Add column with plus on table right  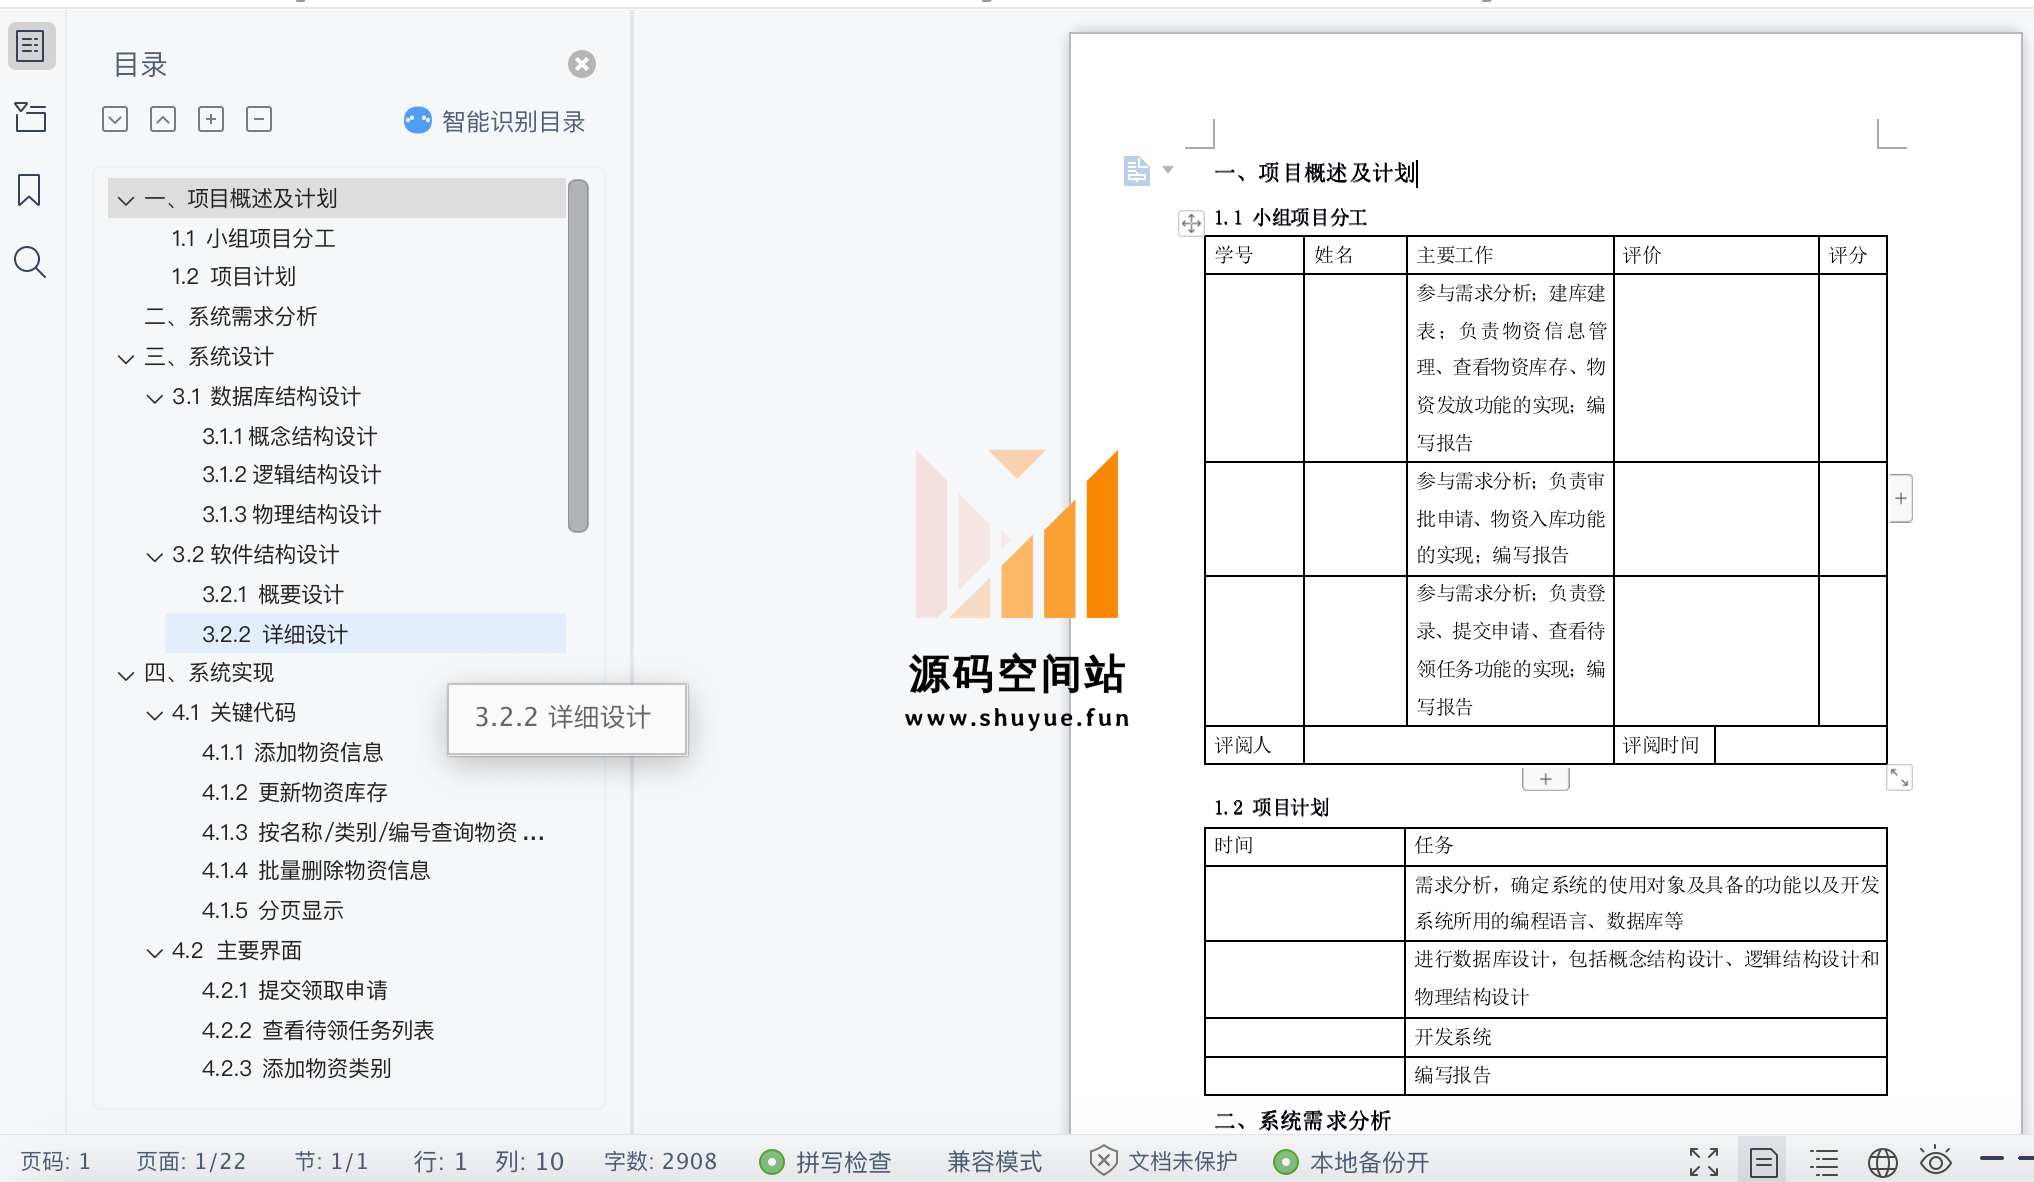(1901, 498)
